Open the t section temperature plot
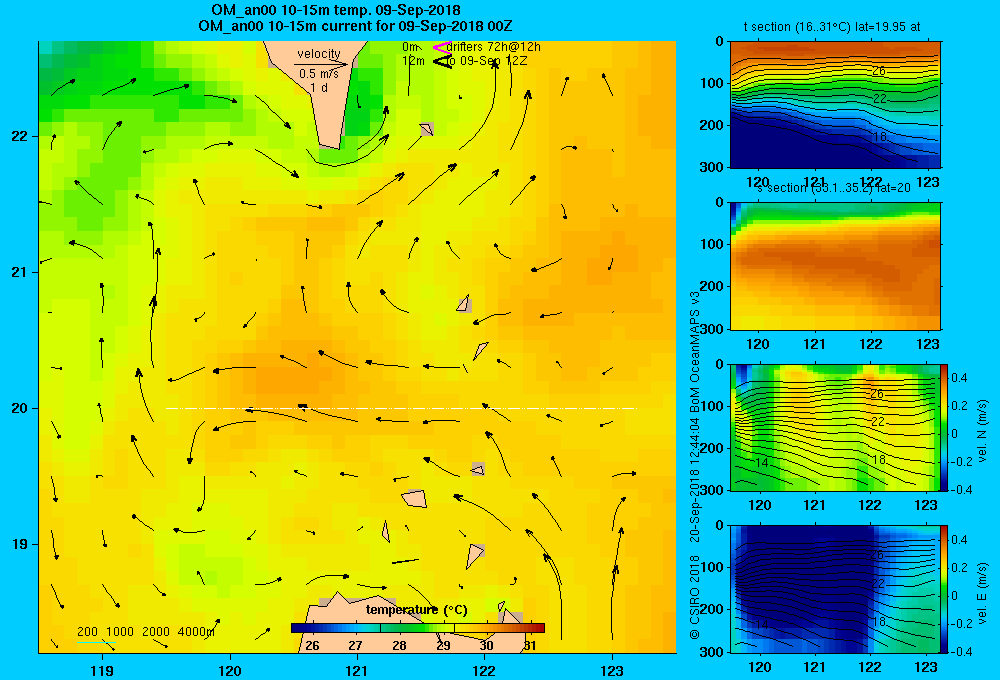 [835, 105]
